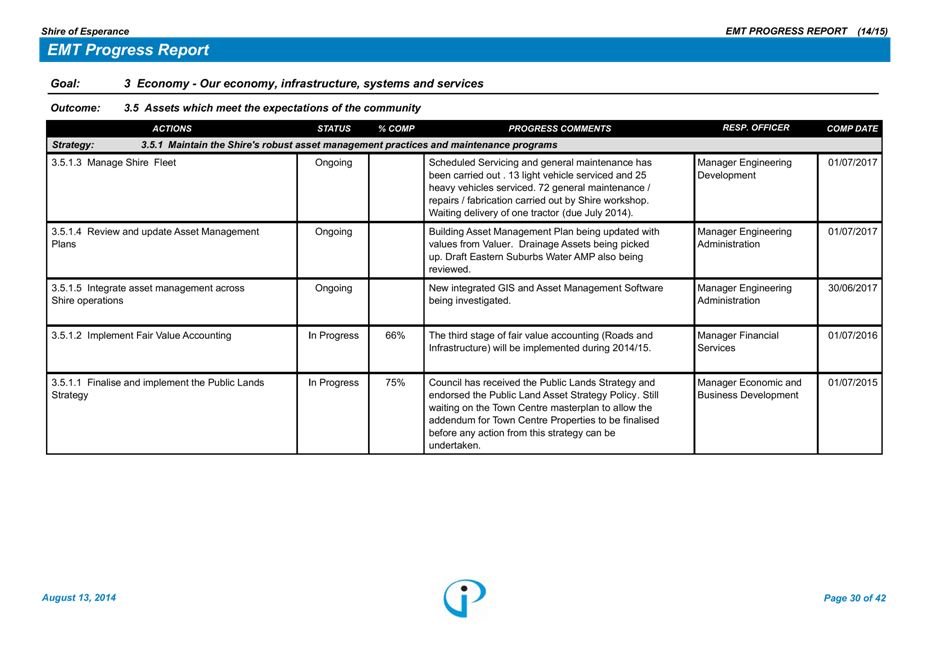This screenshot has height=657, width=928.
Task: Click the 66% completion value
Action: point(395,335)
